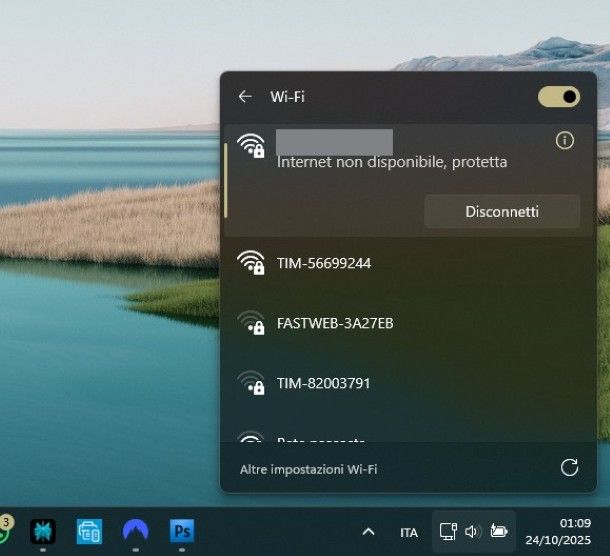Click the volume speaker icon in tray

pos(473,531)
